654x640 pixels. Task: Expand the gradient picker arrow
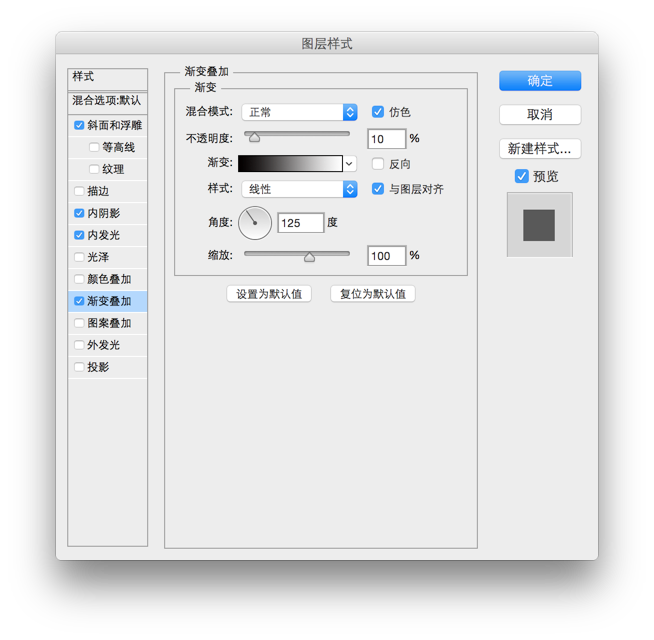pyautogui.click(x=350, y=164)
